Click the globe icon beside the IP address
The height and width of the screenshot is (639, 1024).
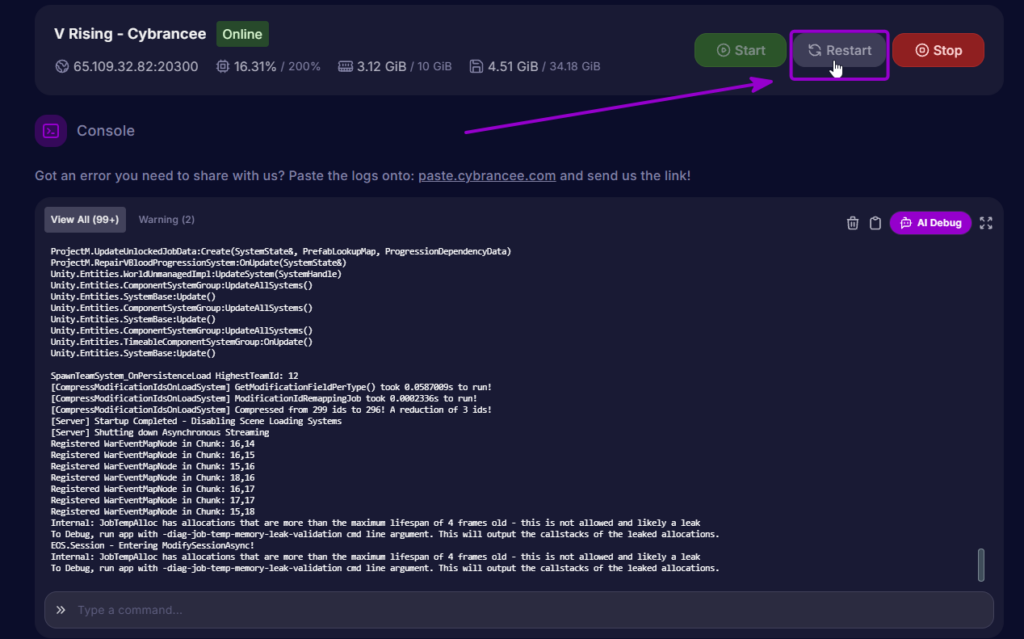point(62,67)
